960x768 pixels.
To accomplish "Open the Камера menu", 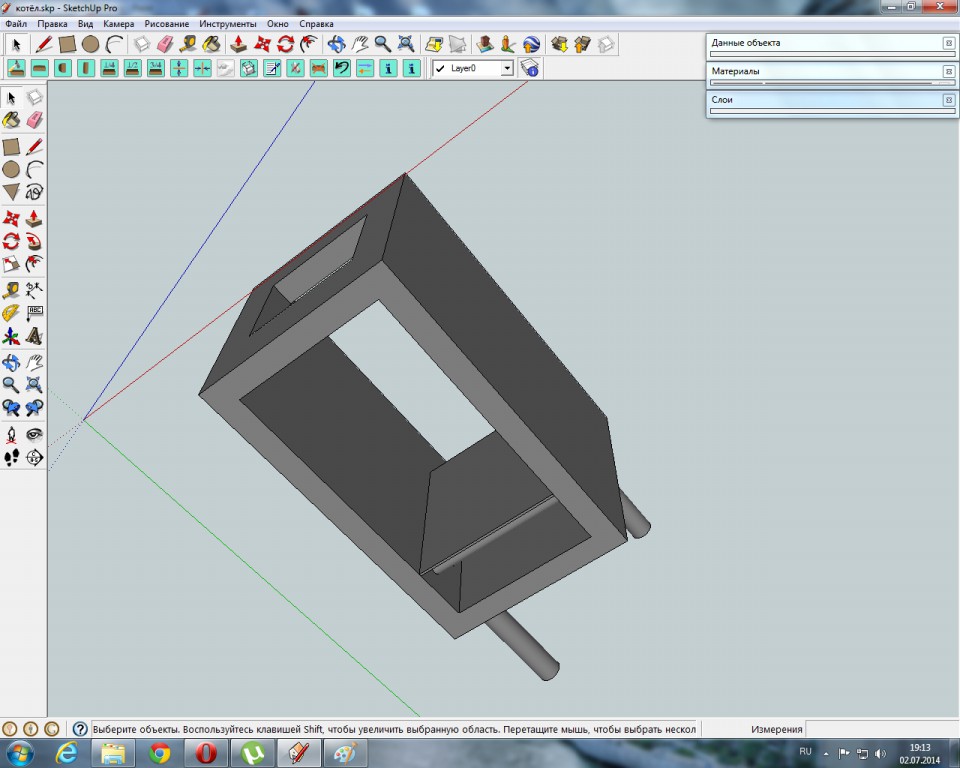I will (x=118, y=23).
